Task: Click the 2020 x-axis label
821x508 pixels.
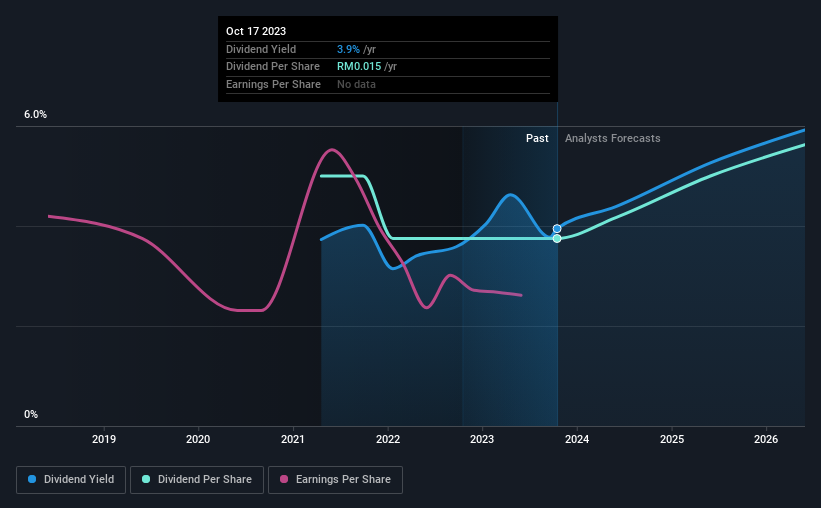Action: (198, 439)
